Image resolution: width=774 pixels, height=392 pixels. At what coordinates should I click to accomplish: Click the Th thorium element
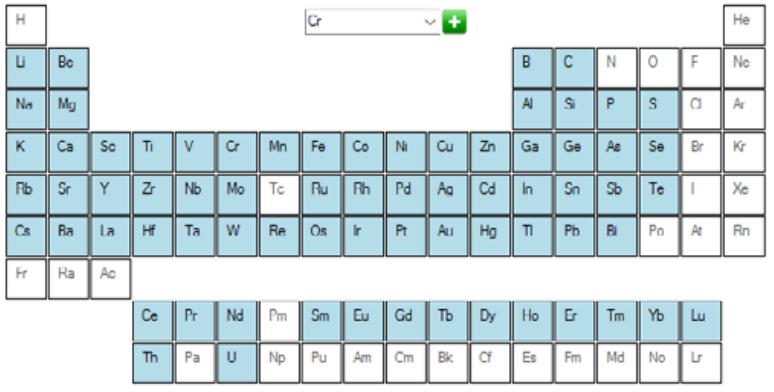pyautogui.click(x=153, y=363)
